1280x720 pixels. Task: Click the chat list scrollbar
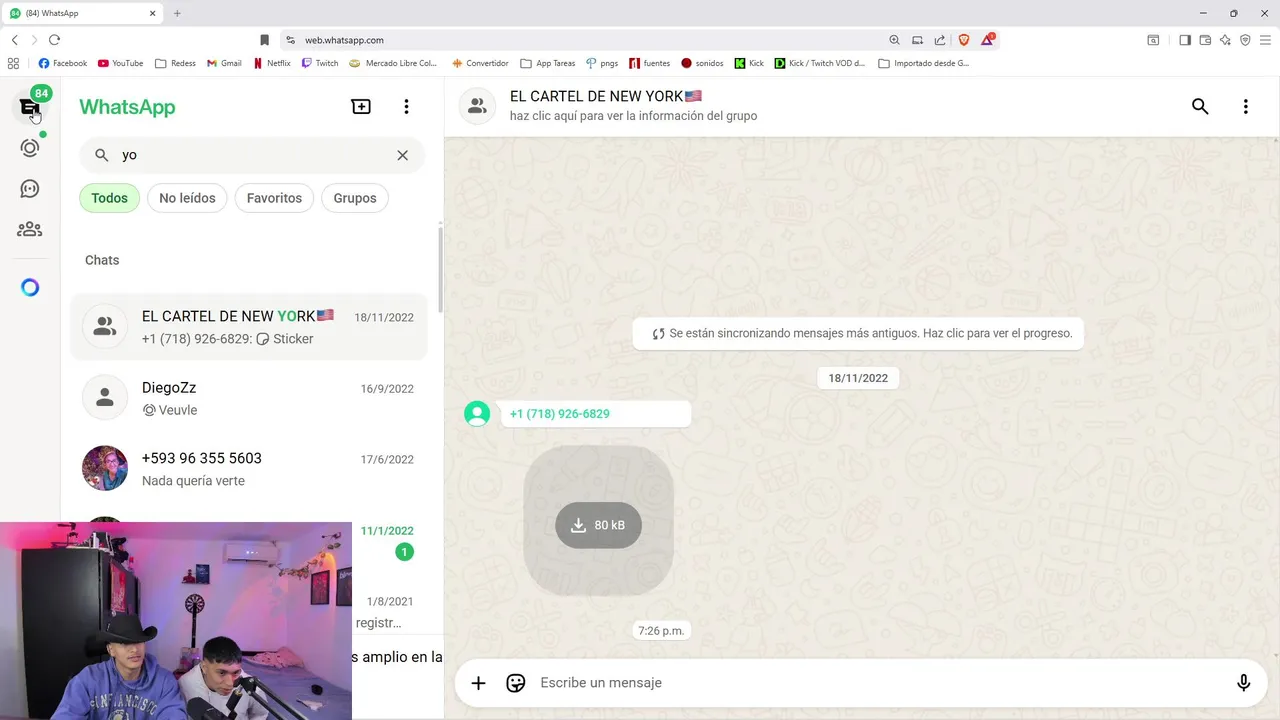[x=440, y=270]
